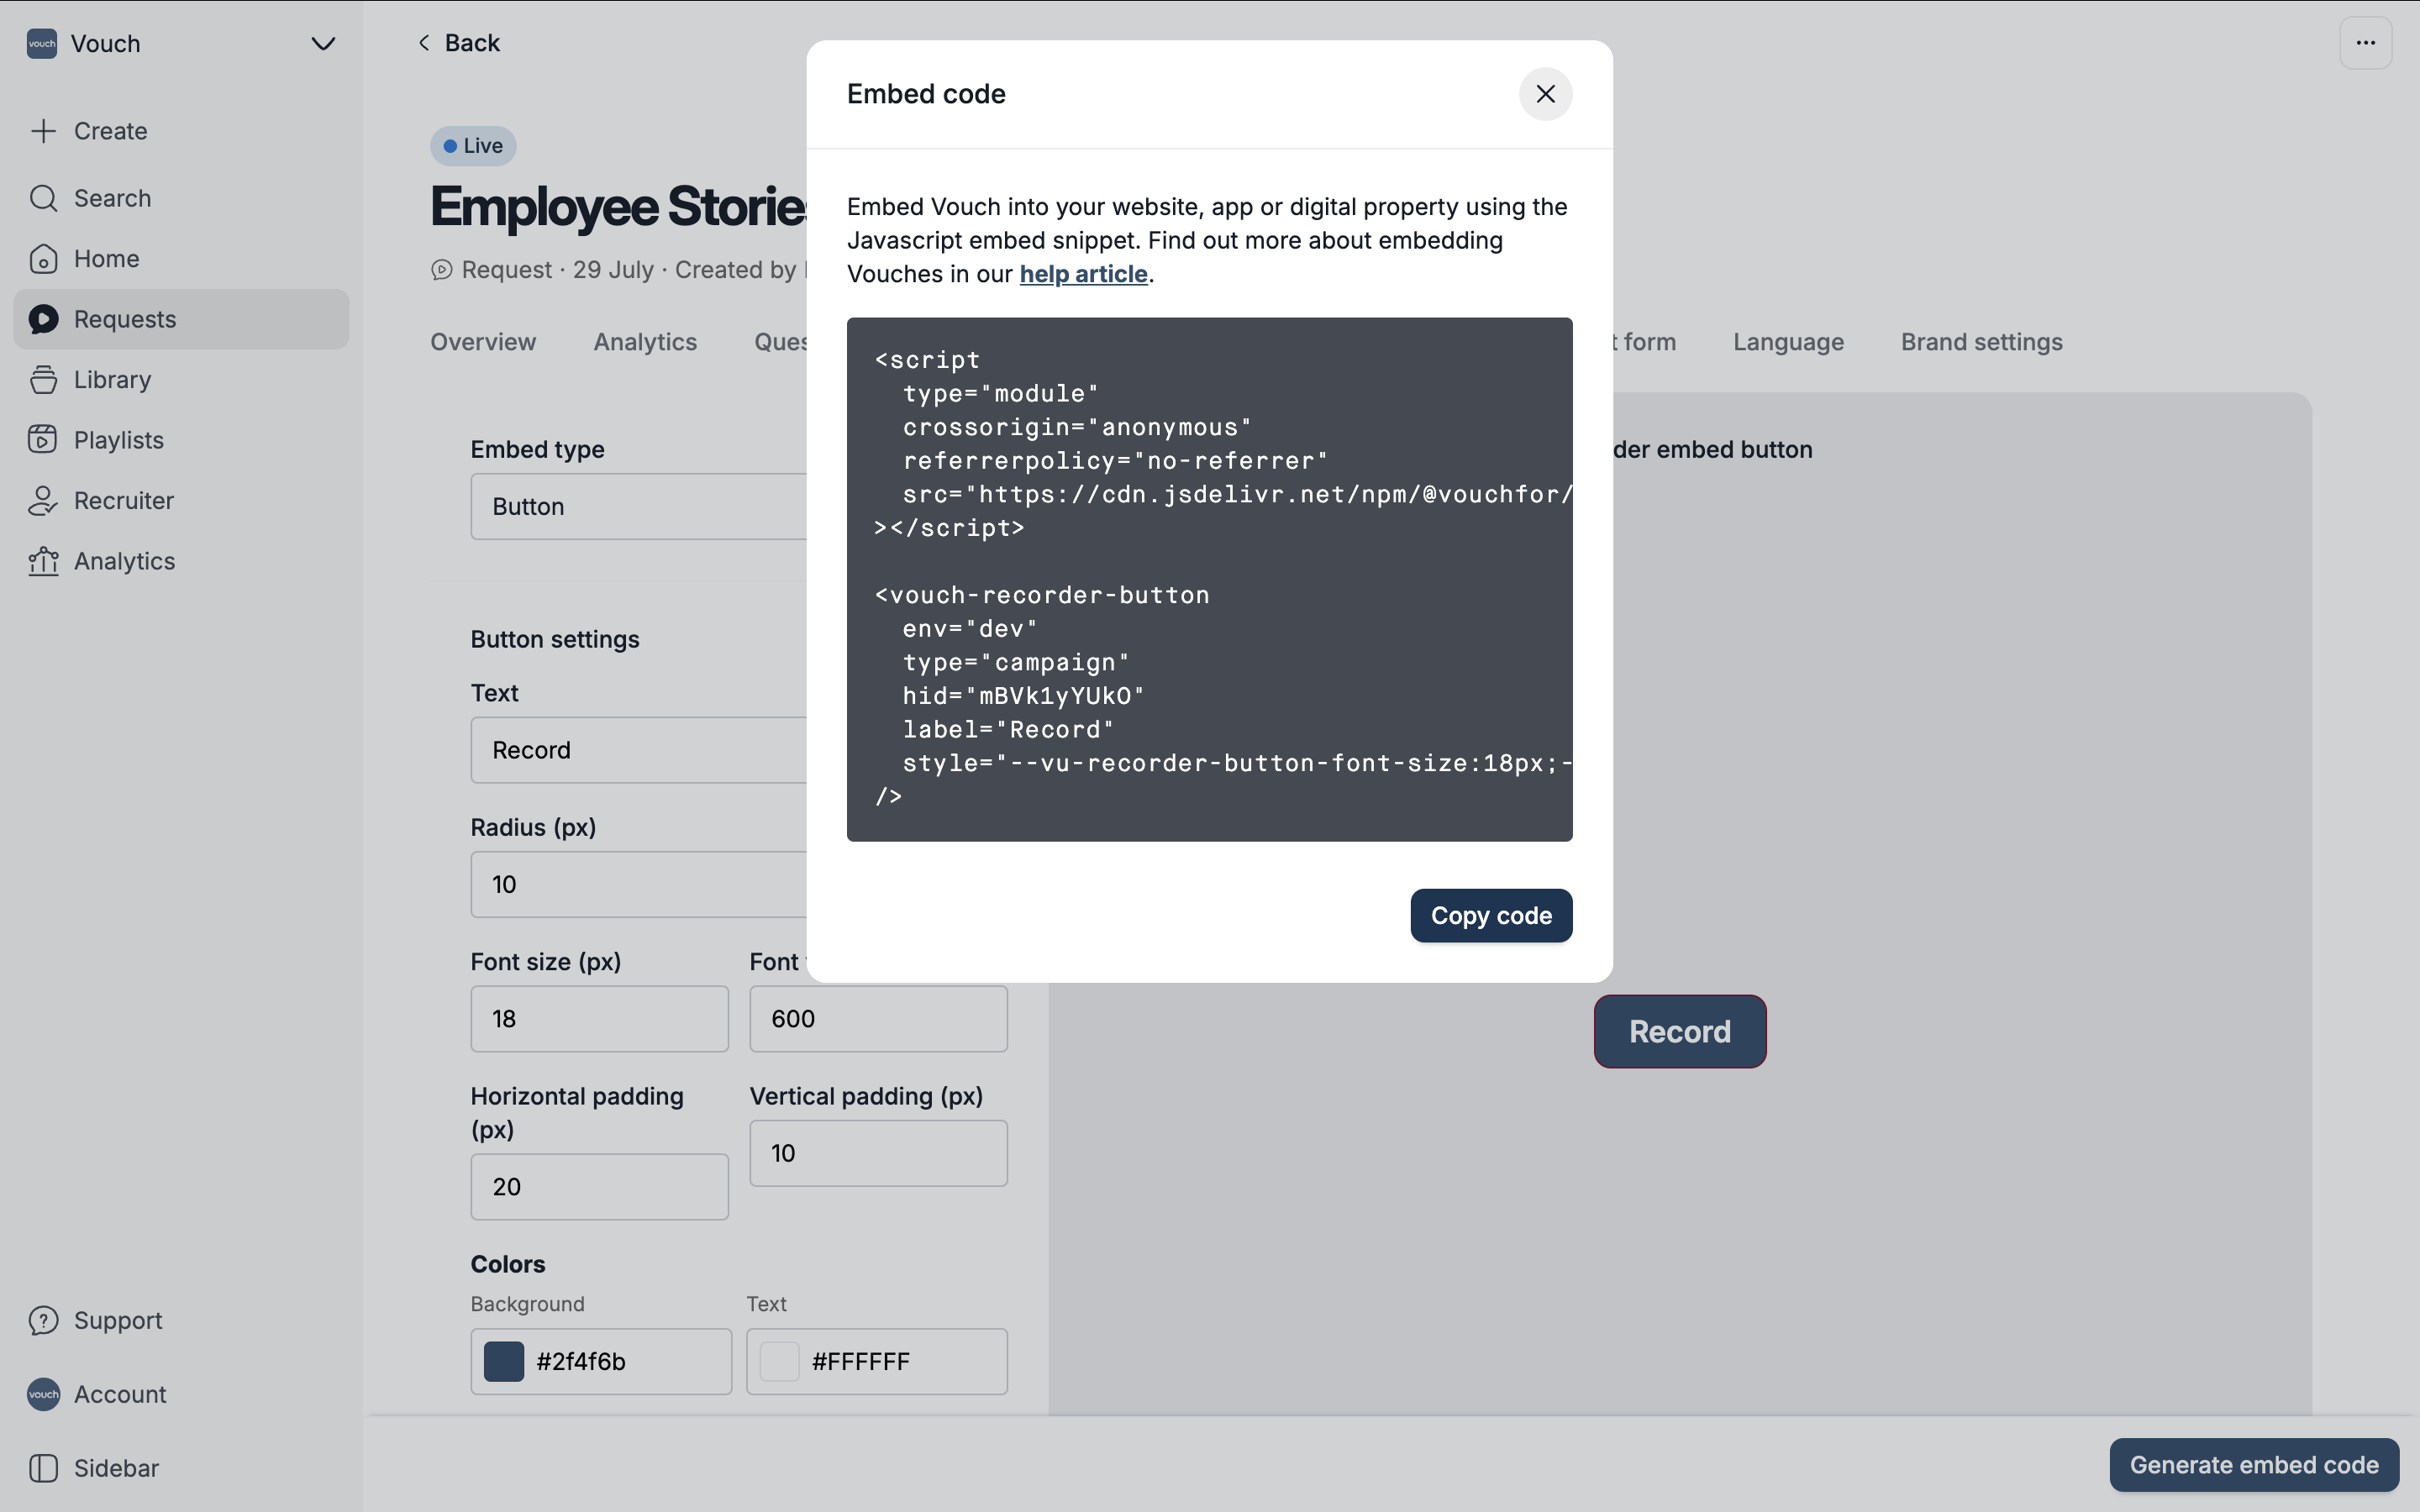The height and width of the screenshot is (1512, 2420).
Task: Click the Vouch logo icon in sidebar
Action: (42, 44)
